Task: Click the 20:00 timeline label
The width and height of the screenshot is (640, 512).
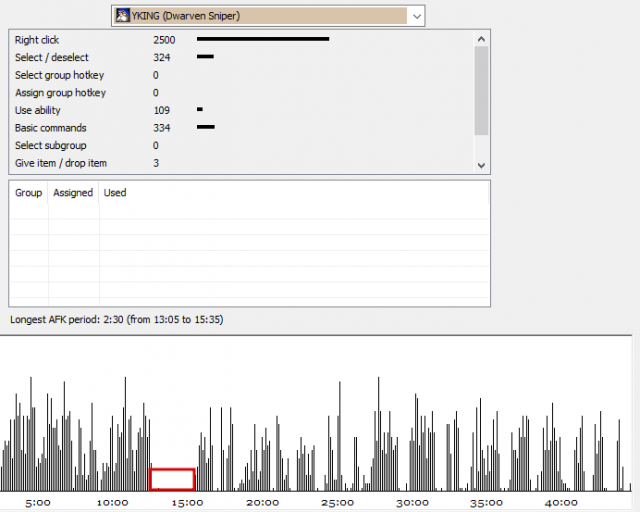Action: pos(262,503)
